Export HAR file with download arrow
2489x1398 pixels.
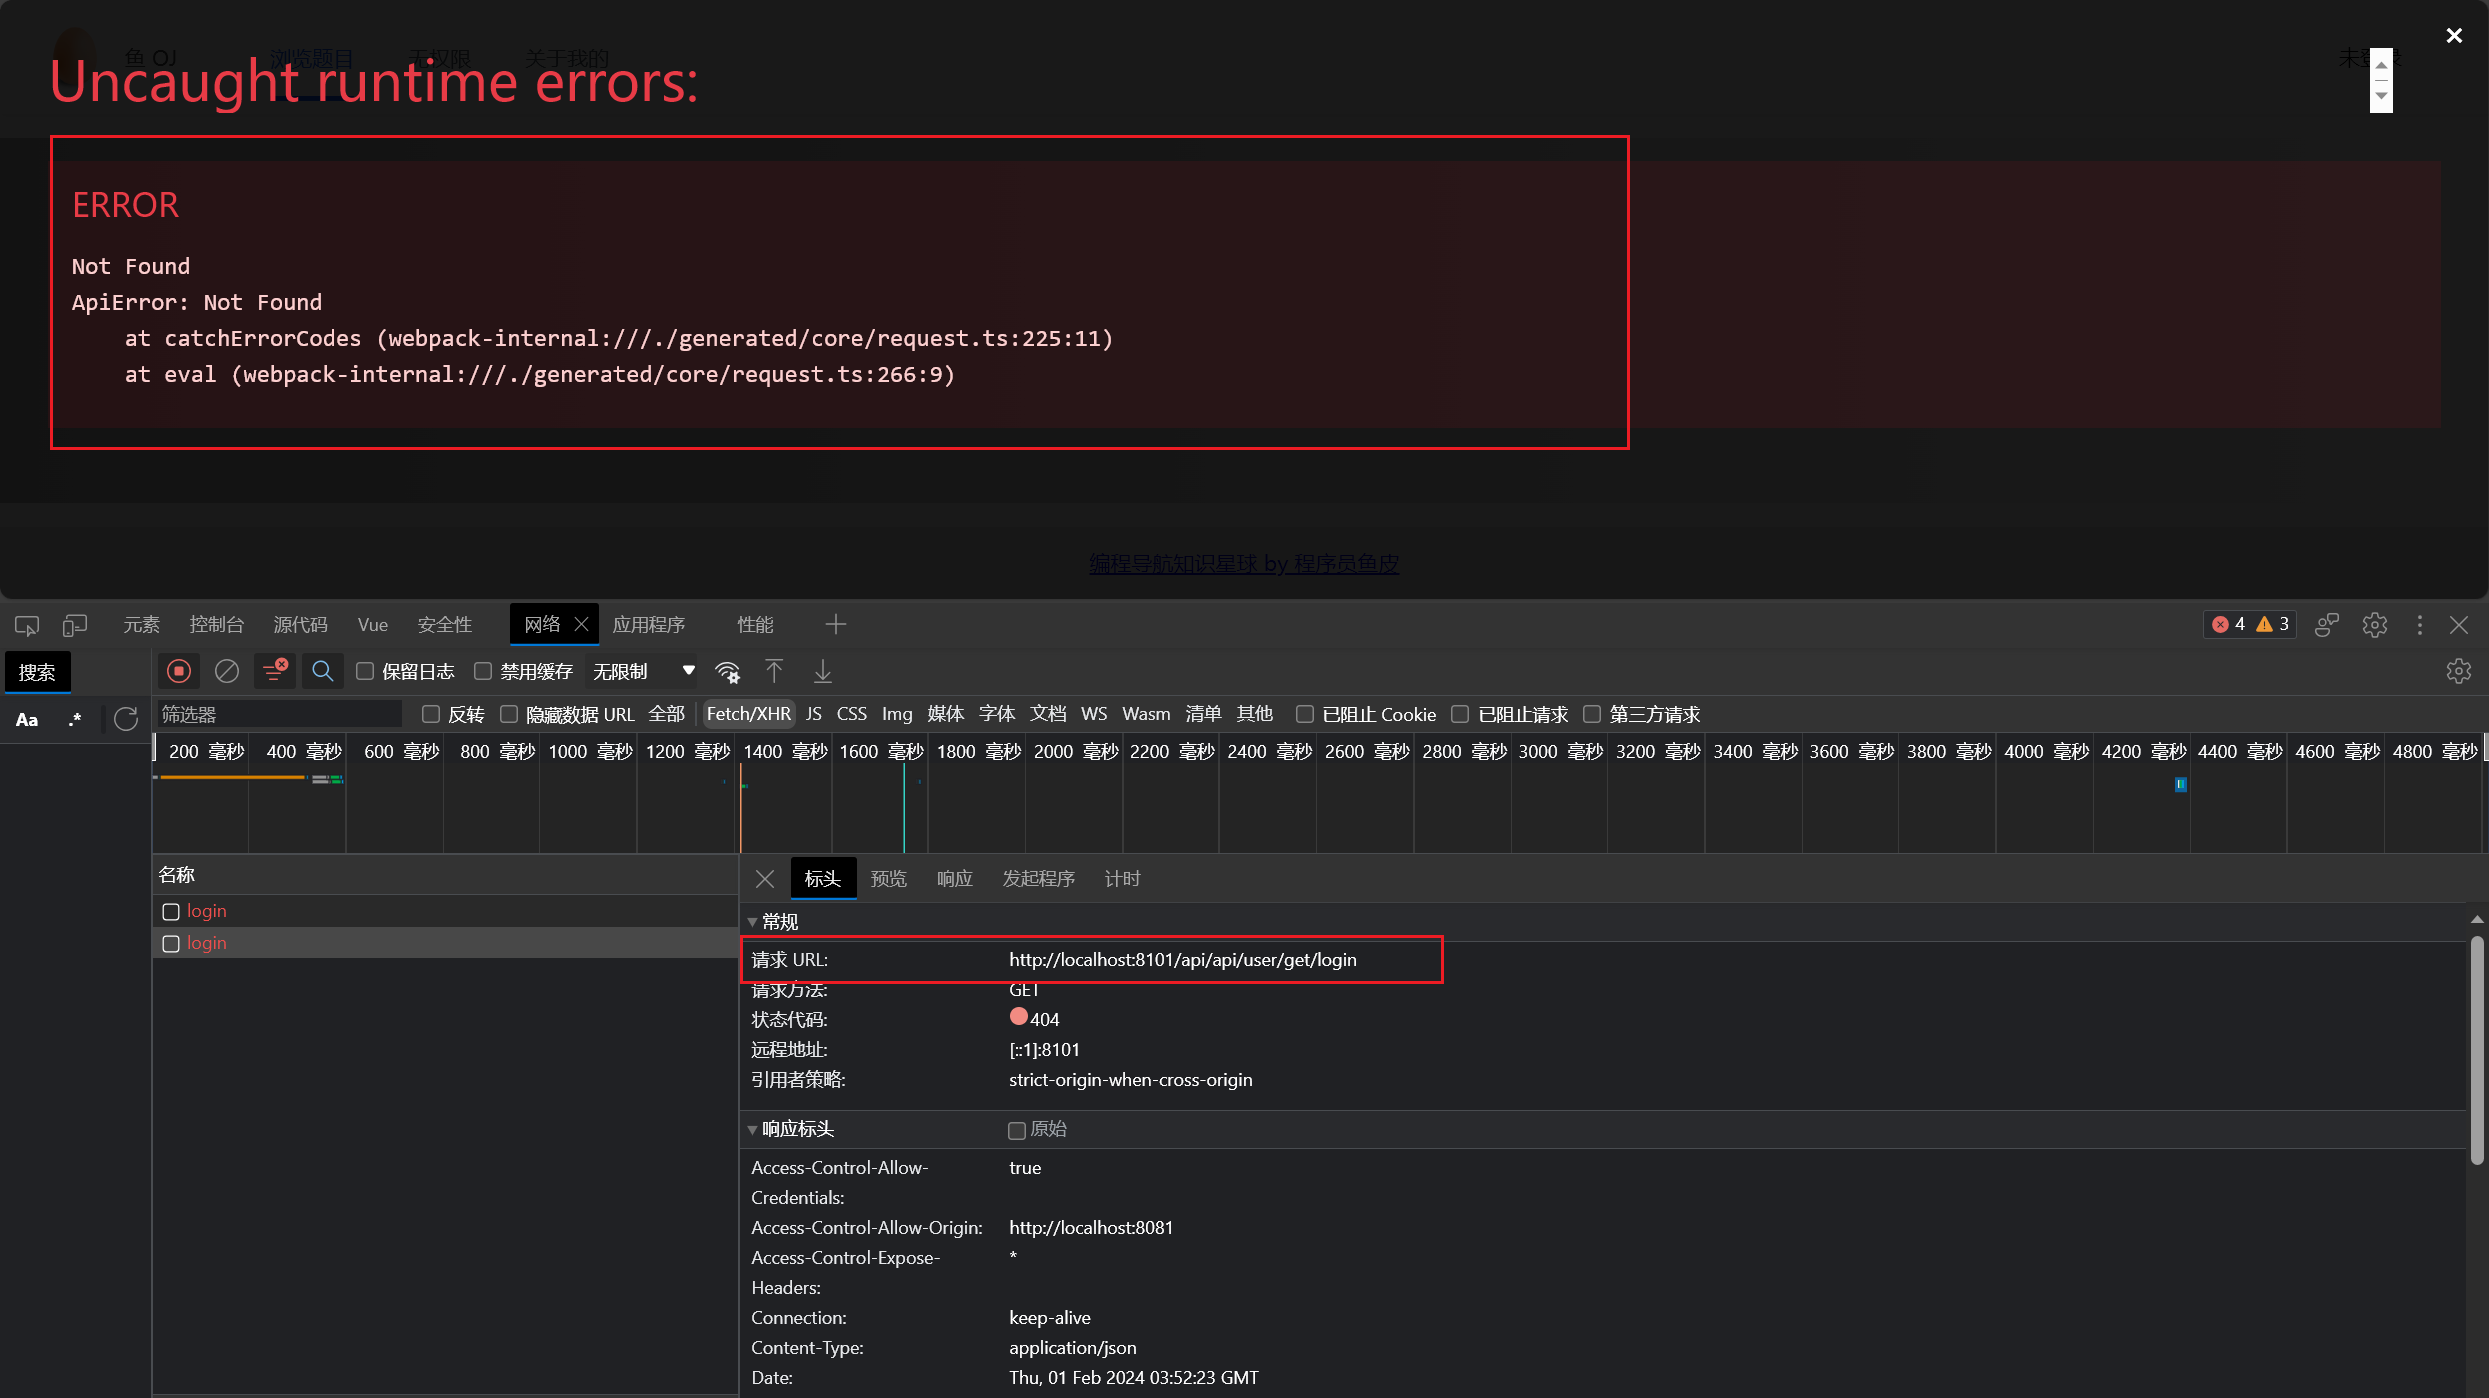point(822,671)
